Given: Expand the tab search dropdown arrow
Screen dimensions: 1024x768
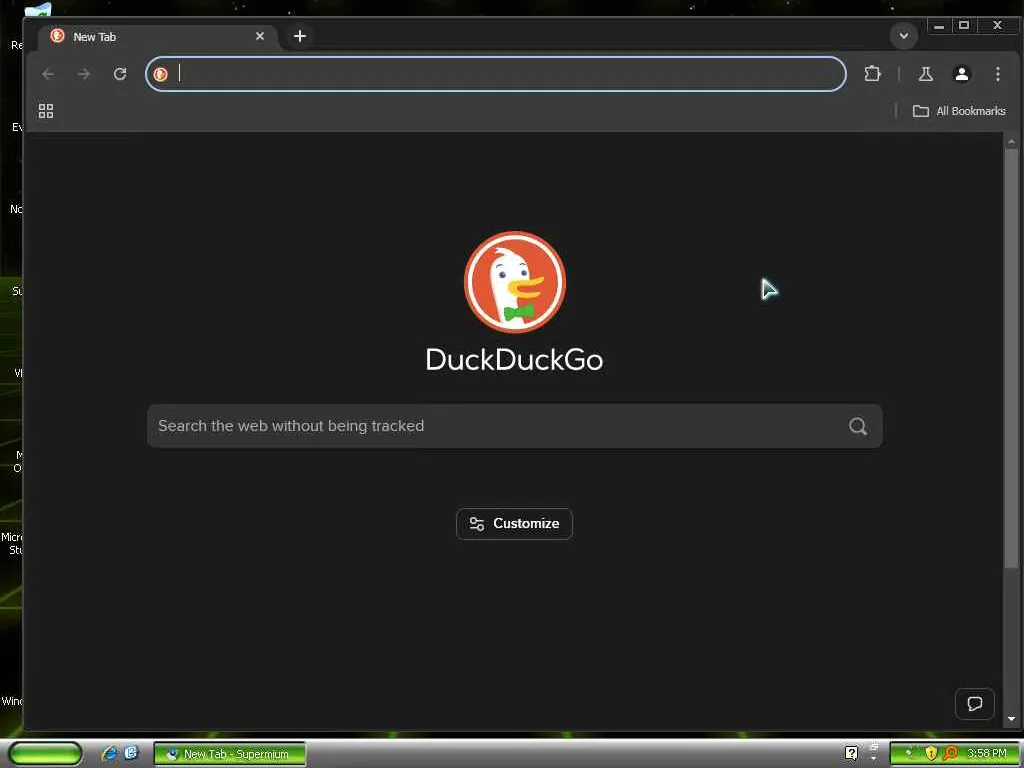Looking at the screenshot, I should [x=904, y=36].
